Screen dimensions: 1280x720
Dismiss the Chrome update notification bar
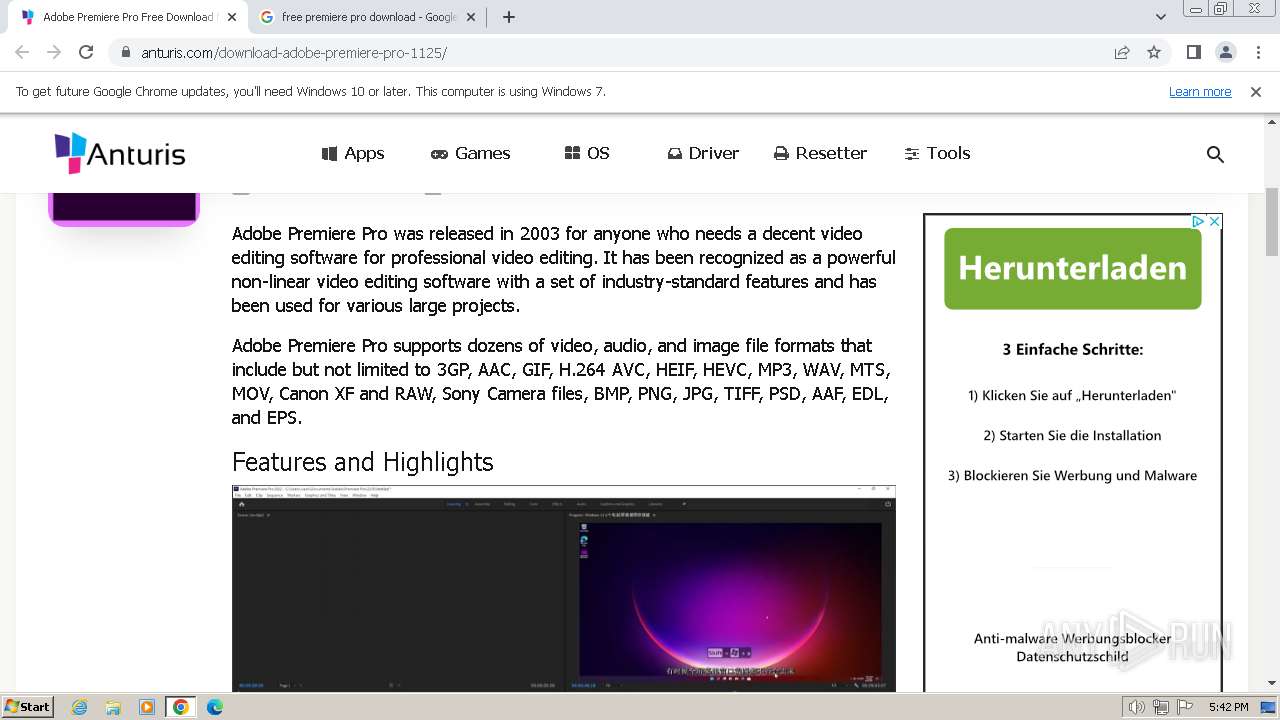click(x=1256, y=91)
